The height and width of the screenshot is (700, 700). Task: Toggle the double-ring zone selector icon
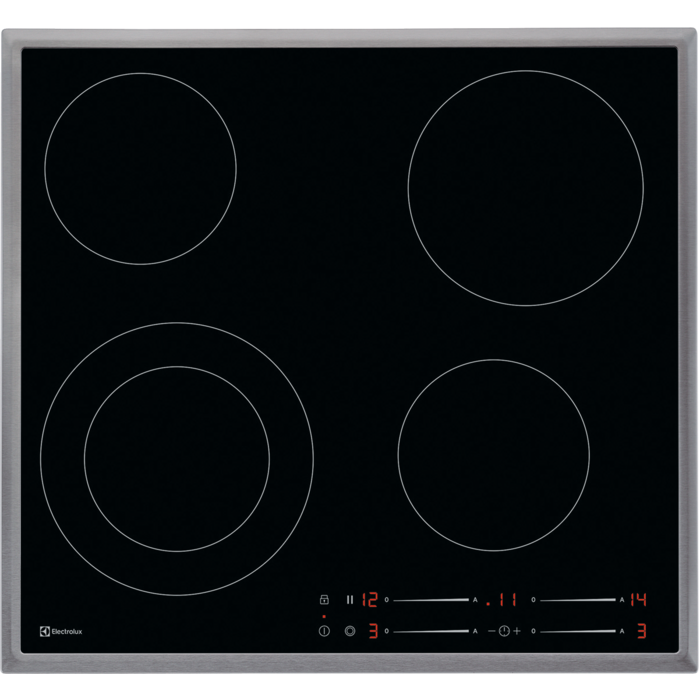(x=349, y=631)
